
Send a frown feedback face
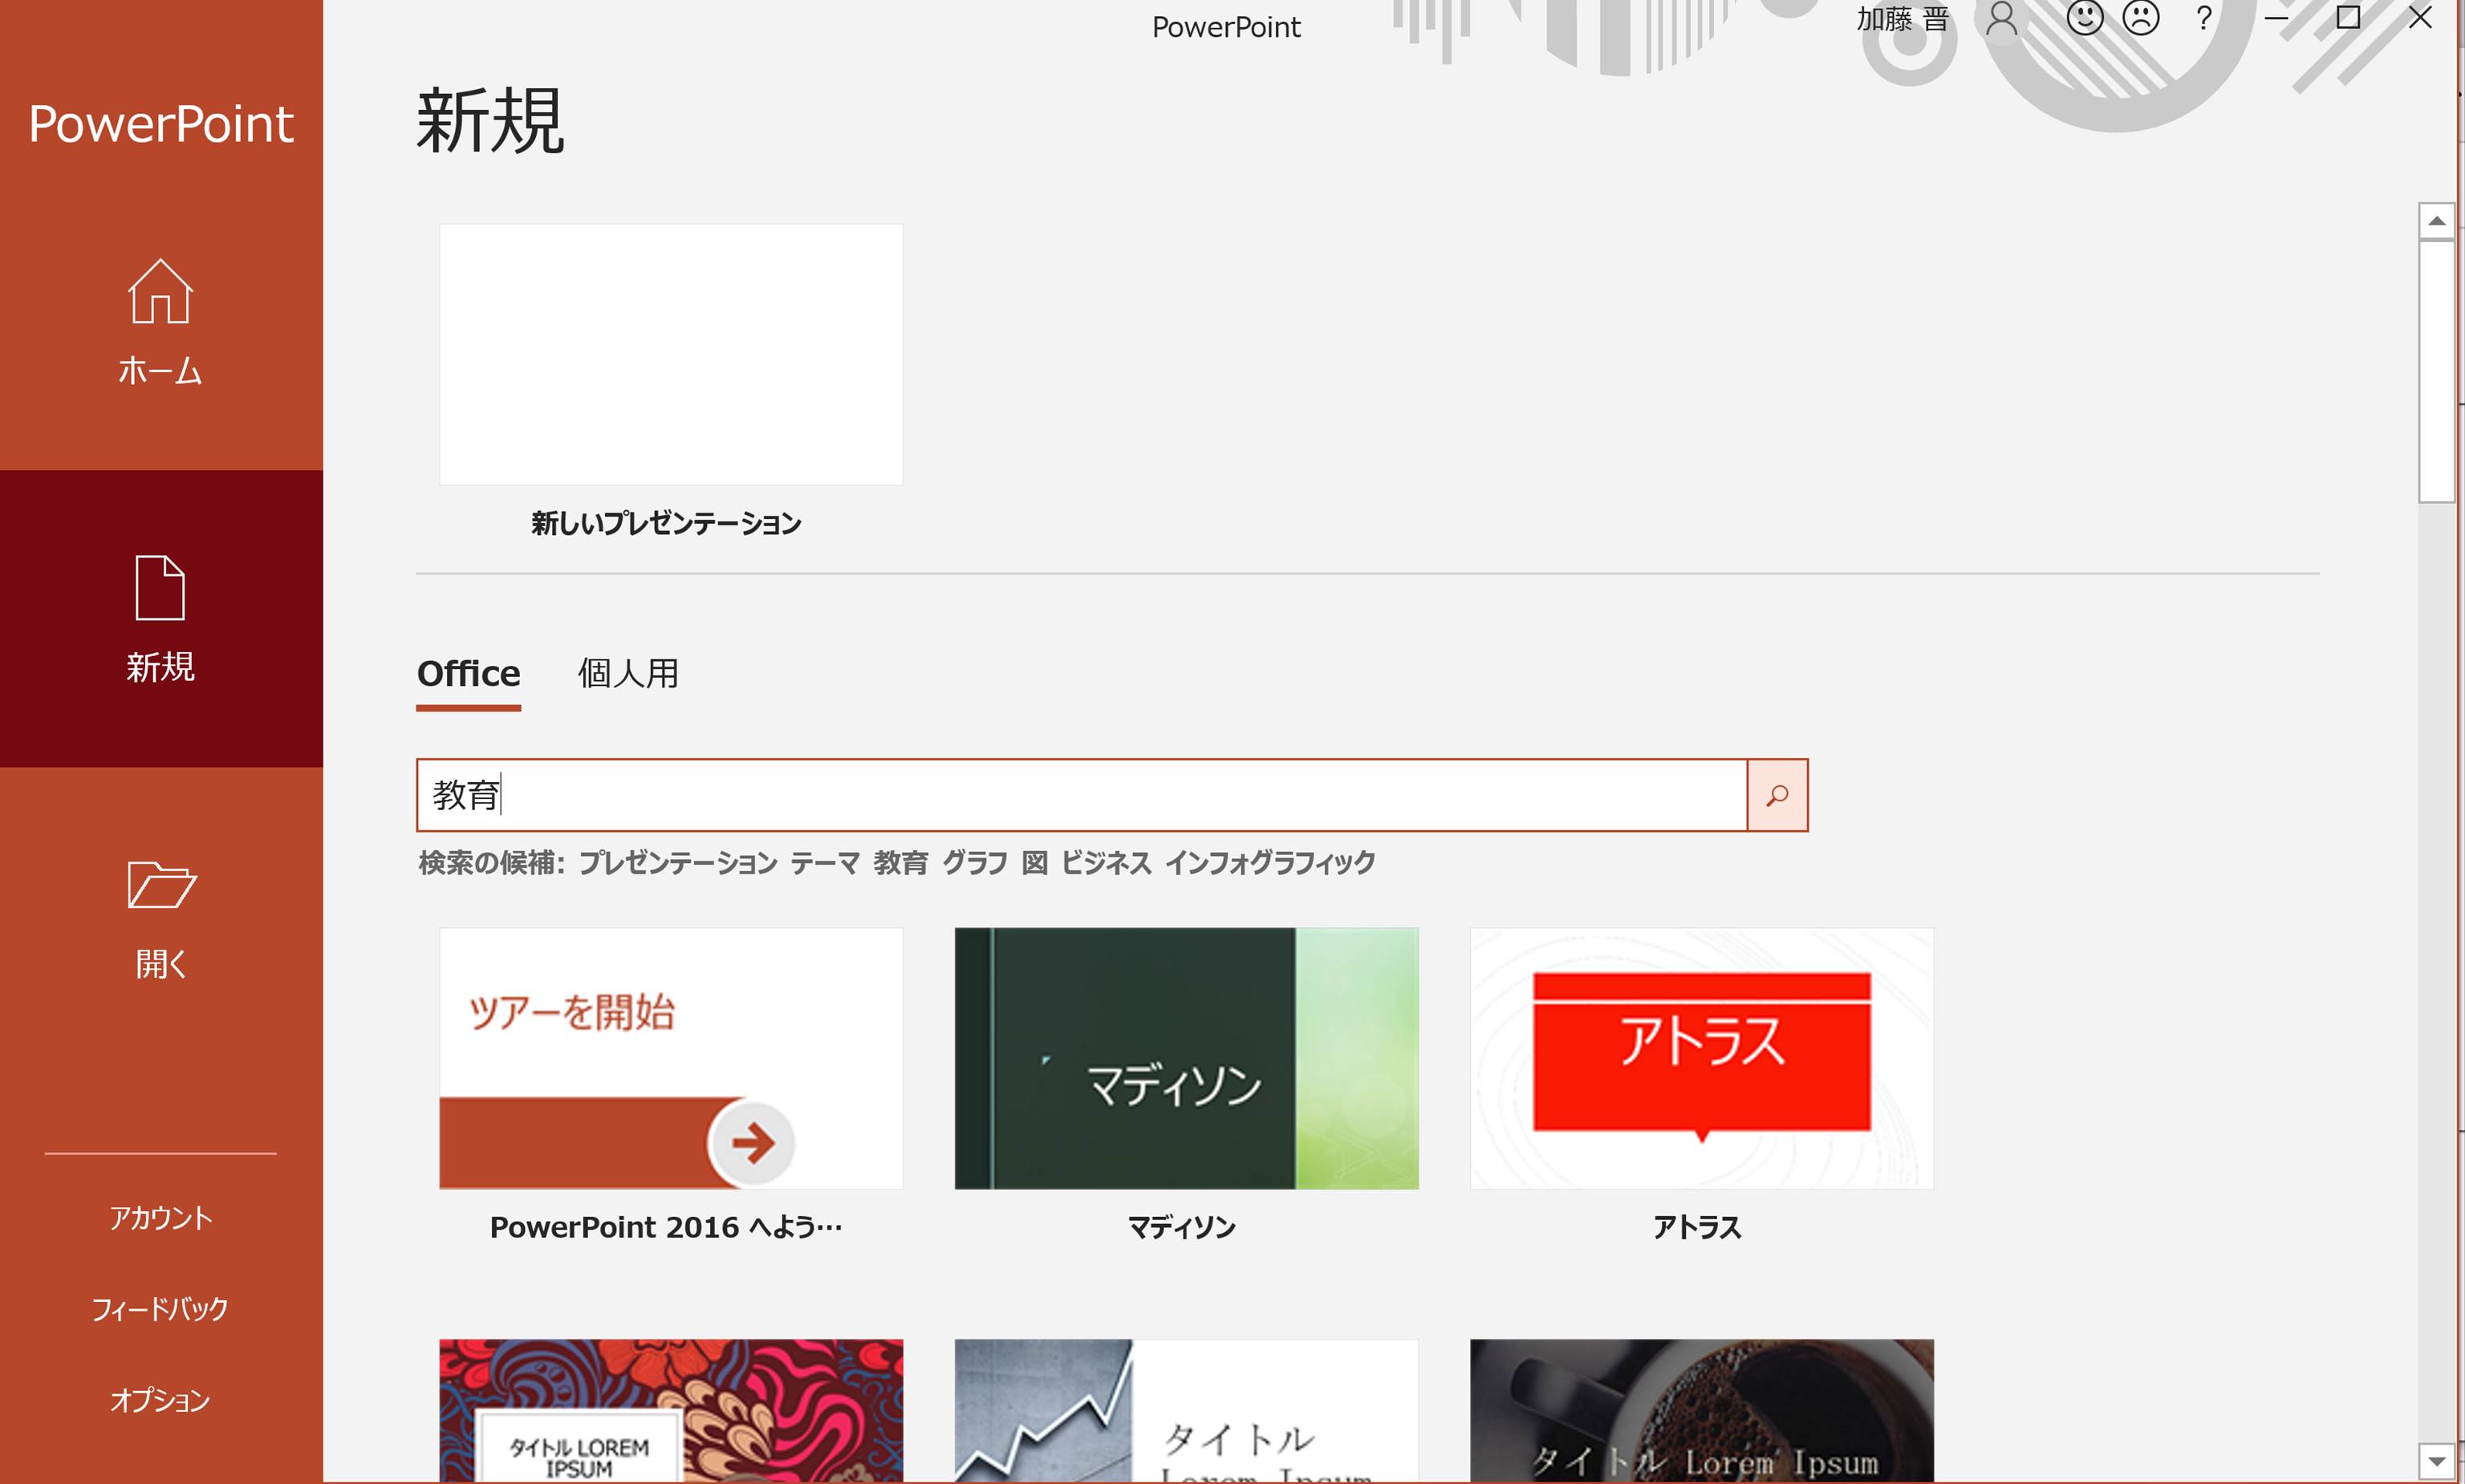pyautogui.click(x=2141, y=17)
